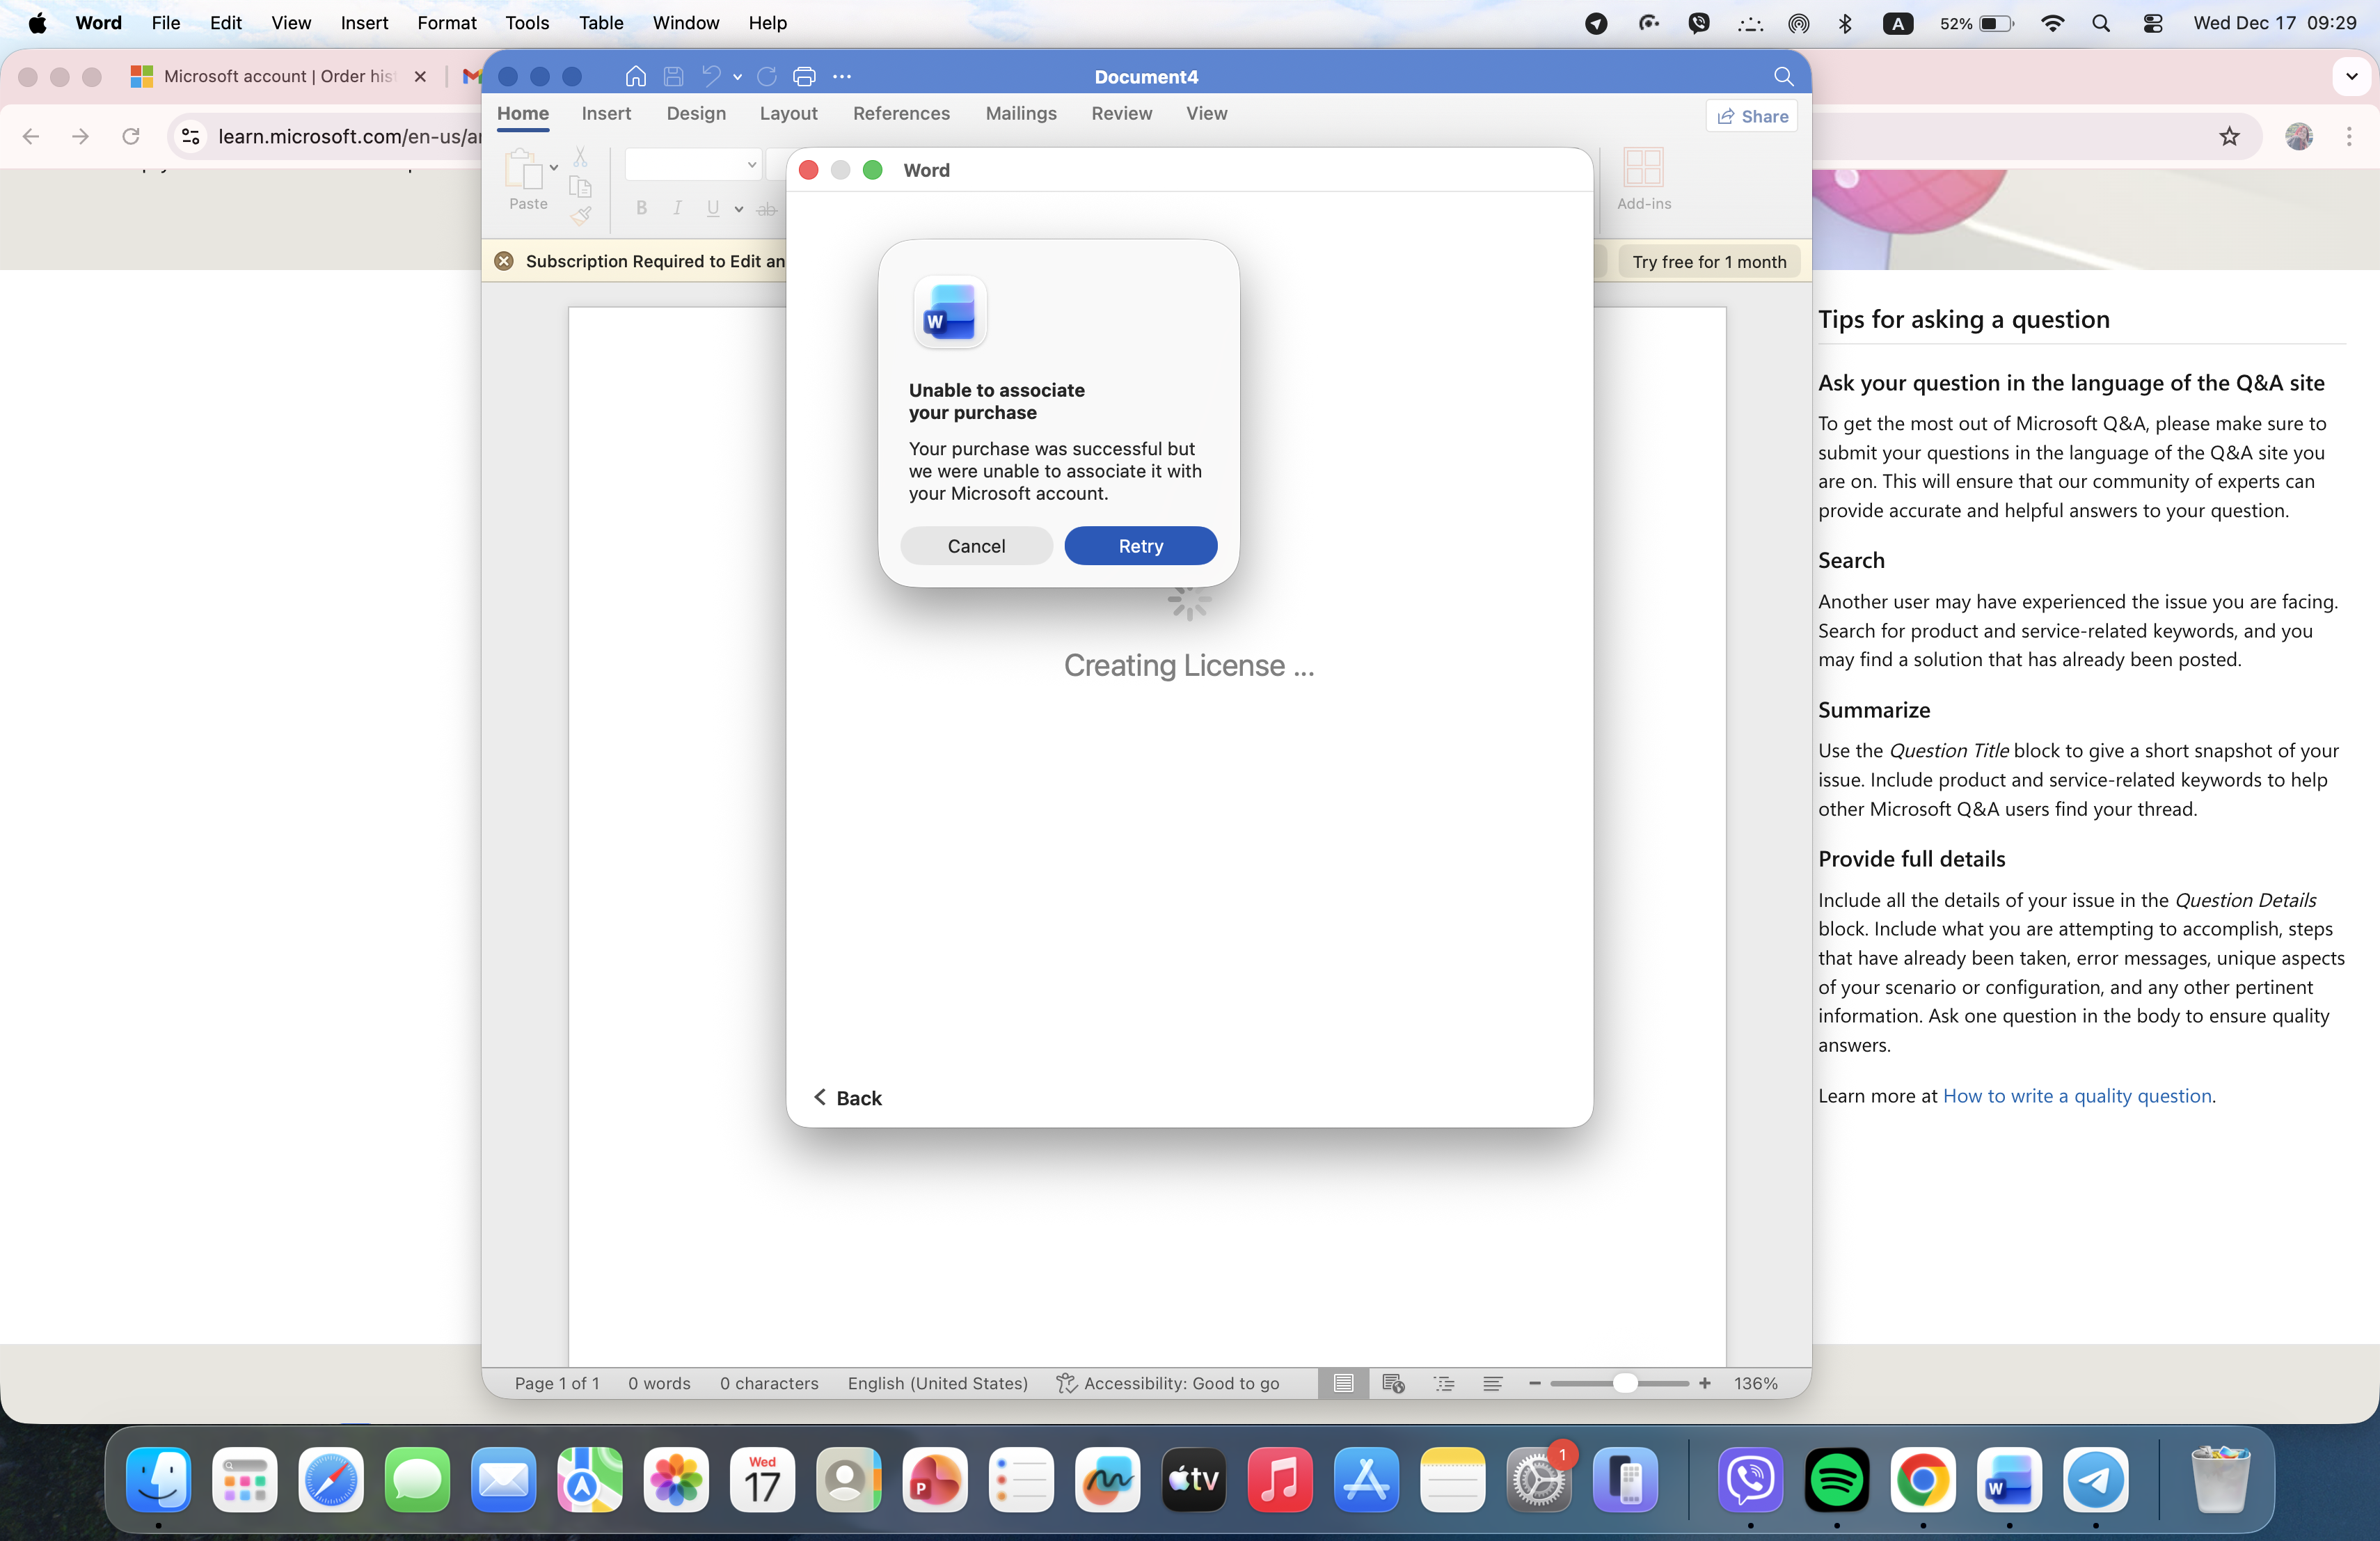Open the more options ellipsis in Word toolbar
This screenshot has width=2380, height=1541.
(x=842, y=76)
